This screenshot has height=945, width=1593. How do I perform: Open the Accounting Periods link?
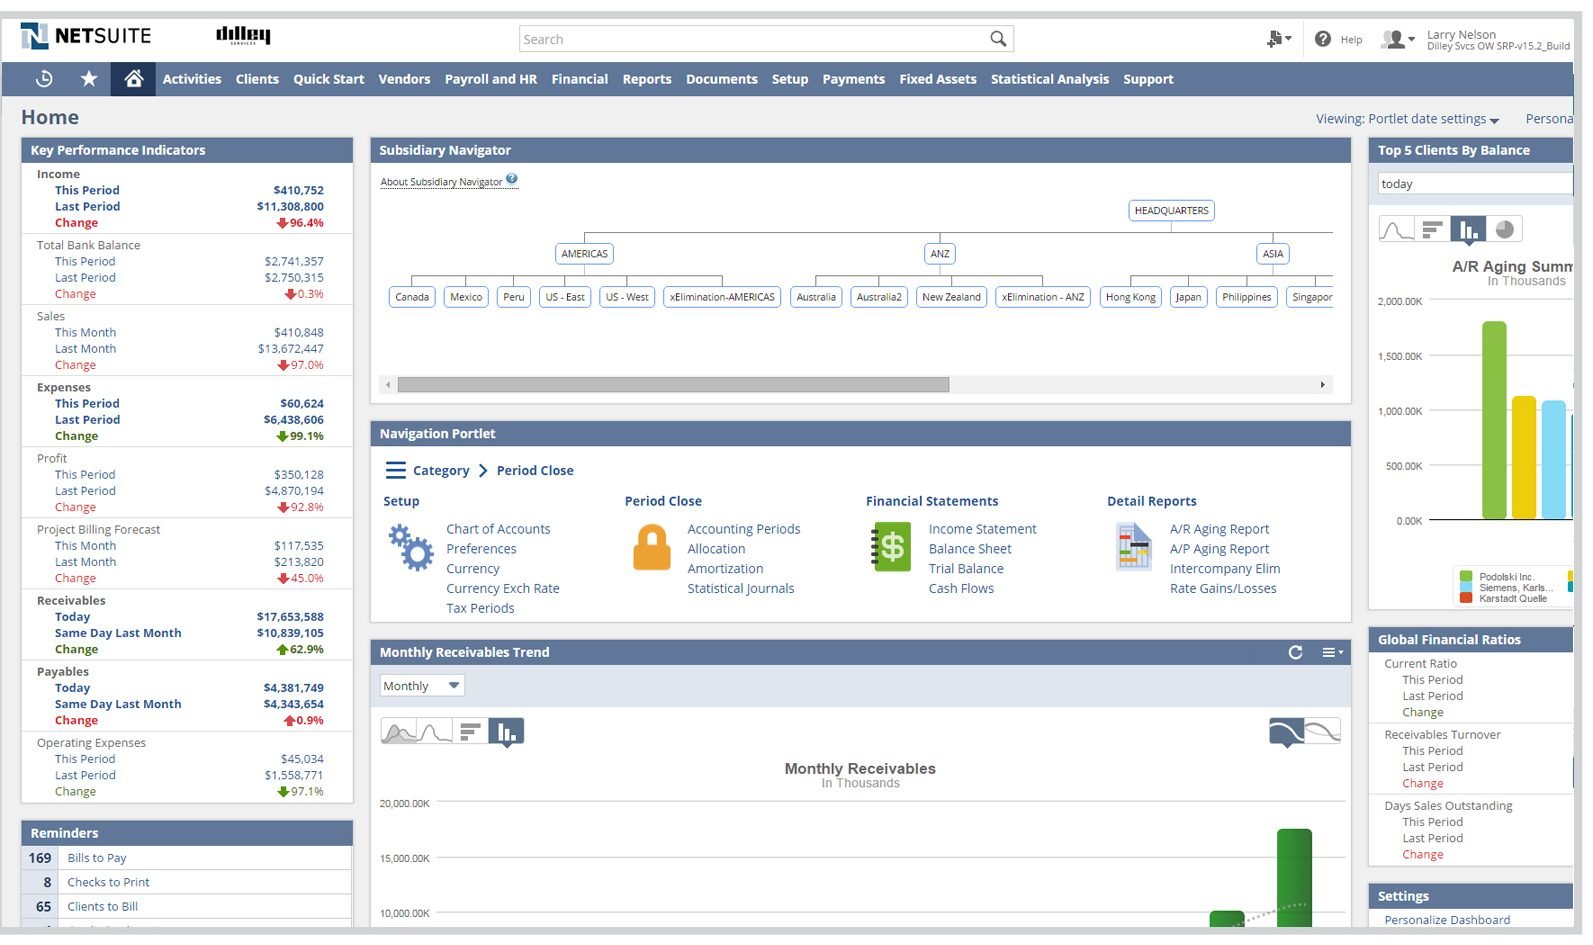pyautogui.click(x=744, y=529)
